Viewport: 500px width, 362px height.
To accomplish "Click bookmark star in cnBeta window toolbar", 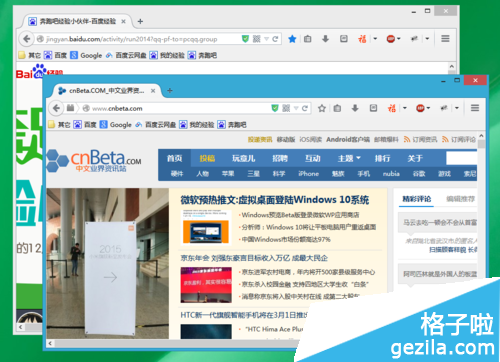I will (x=322, y=108).
